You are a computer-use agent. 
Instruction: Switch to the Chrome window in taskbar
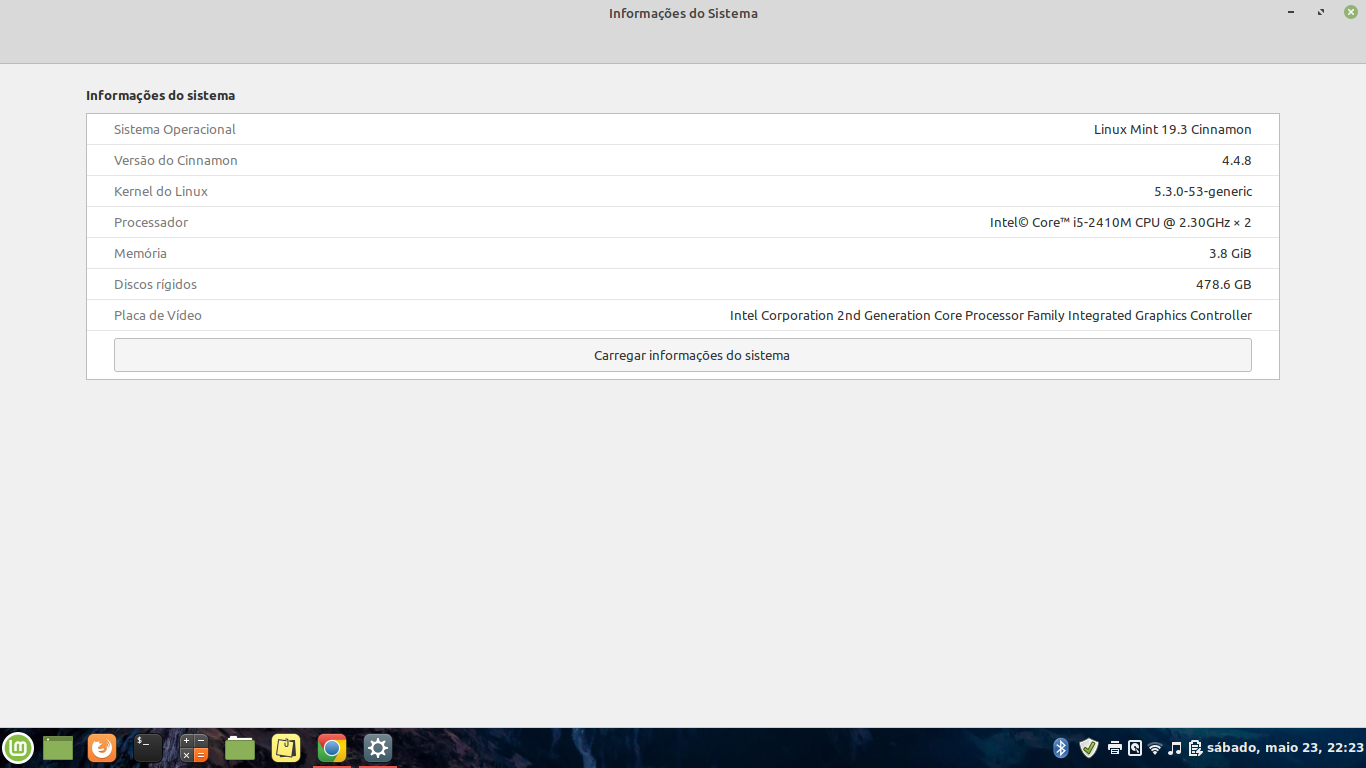pos(332,748)
